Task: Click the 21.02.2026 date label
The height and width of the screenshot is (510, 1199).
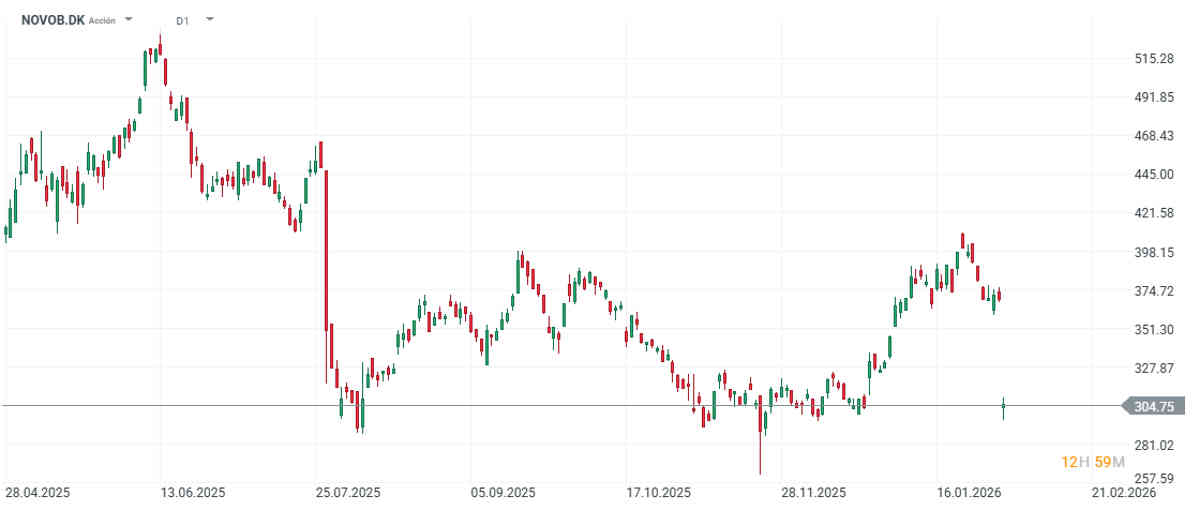Action: click(x=1124, y=493)
